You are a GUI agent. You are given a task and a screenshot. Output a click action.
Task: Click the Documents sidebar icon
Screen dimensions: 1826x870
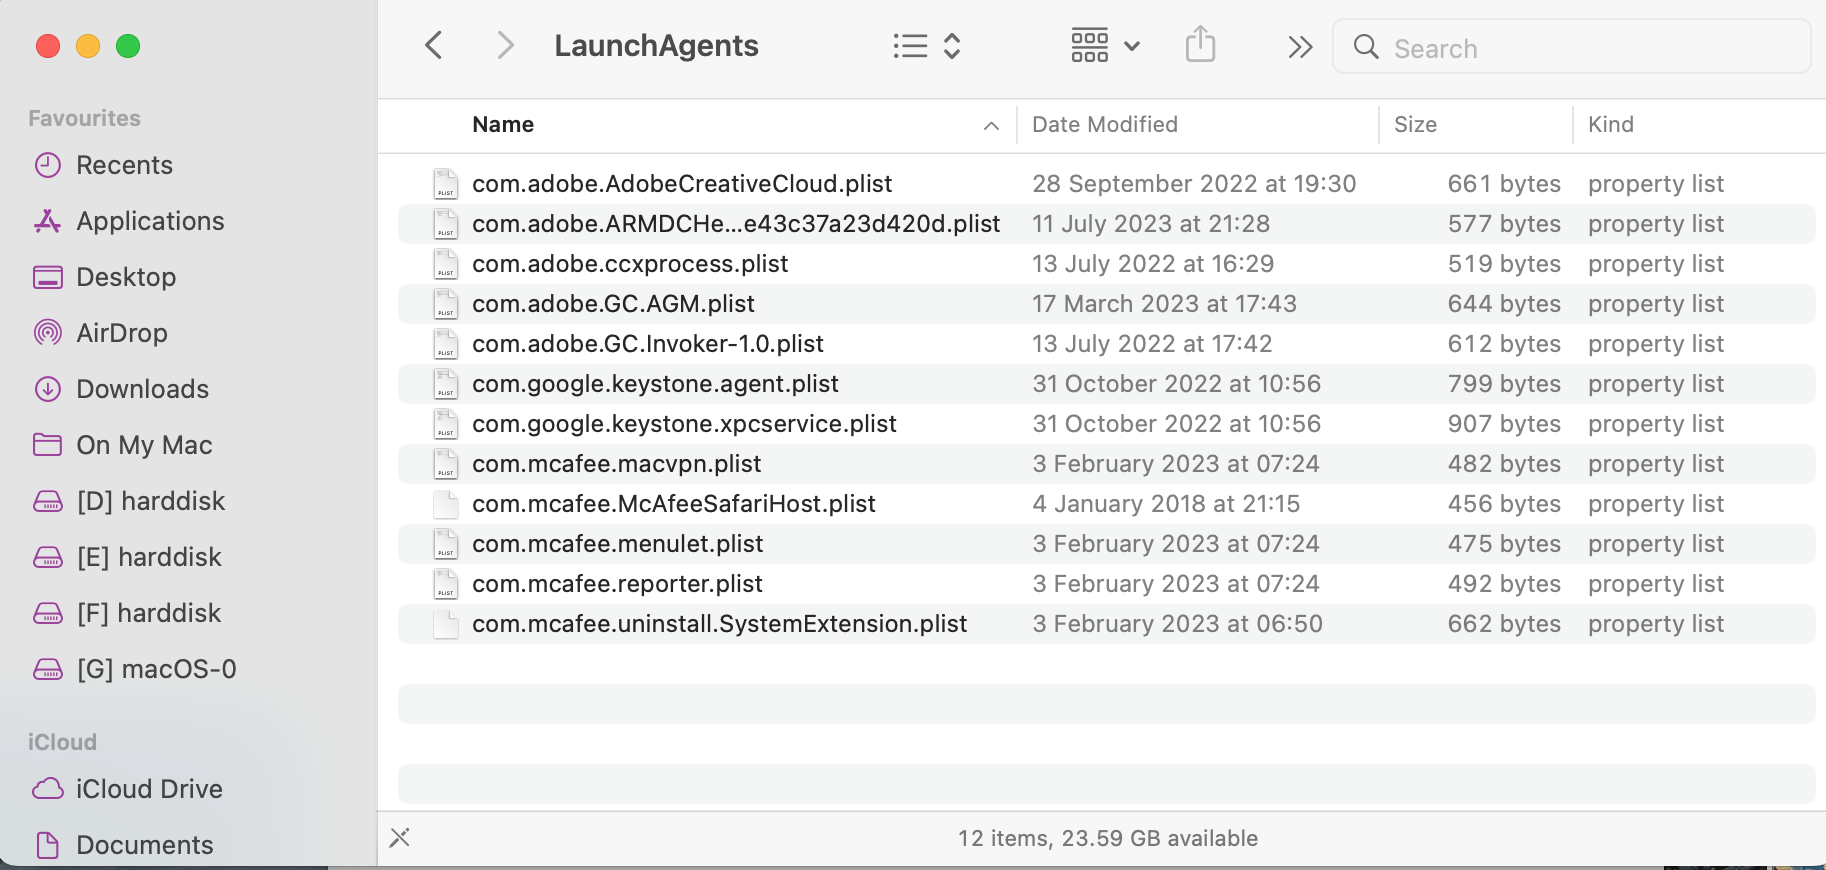click(48, 845)
